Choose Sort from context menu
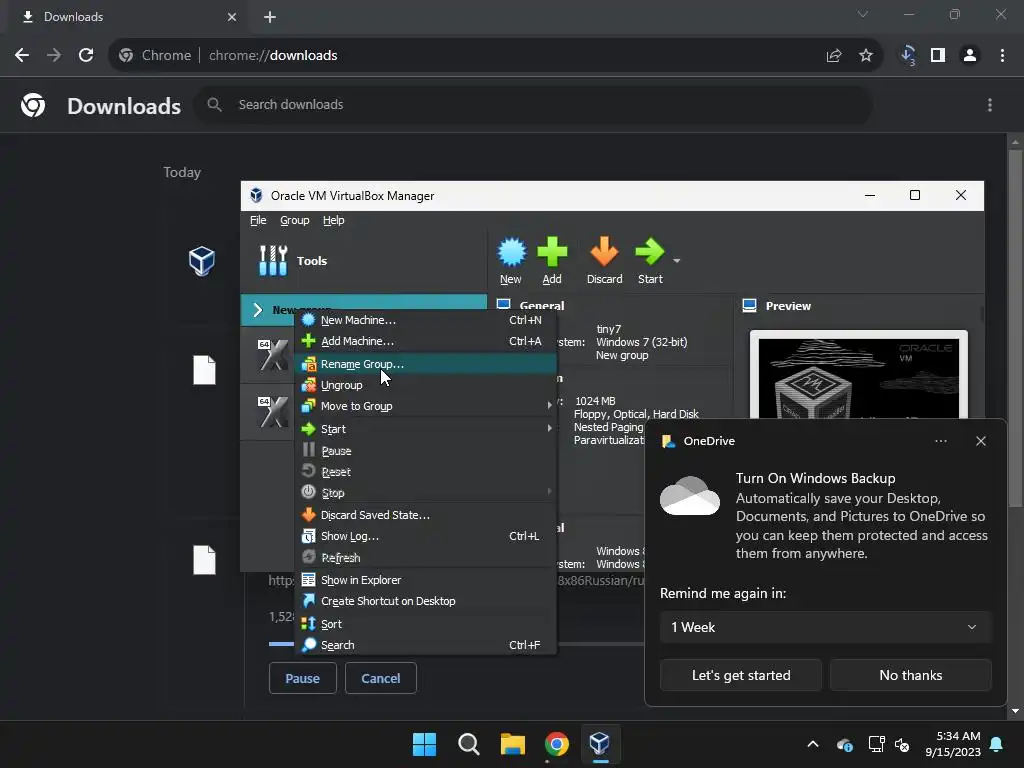Image resolution: width=1024 pixels, height=768 pixels. click(425, 624)
